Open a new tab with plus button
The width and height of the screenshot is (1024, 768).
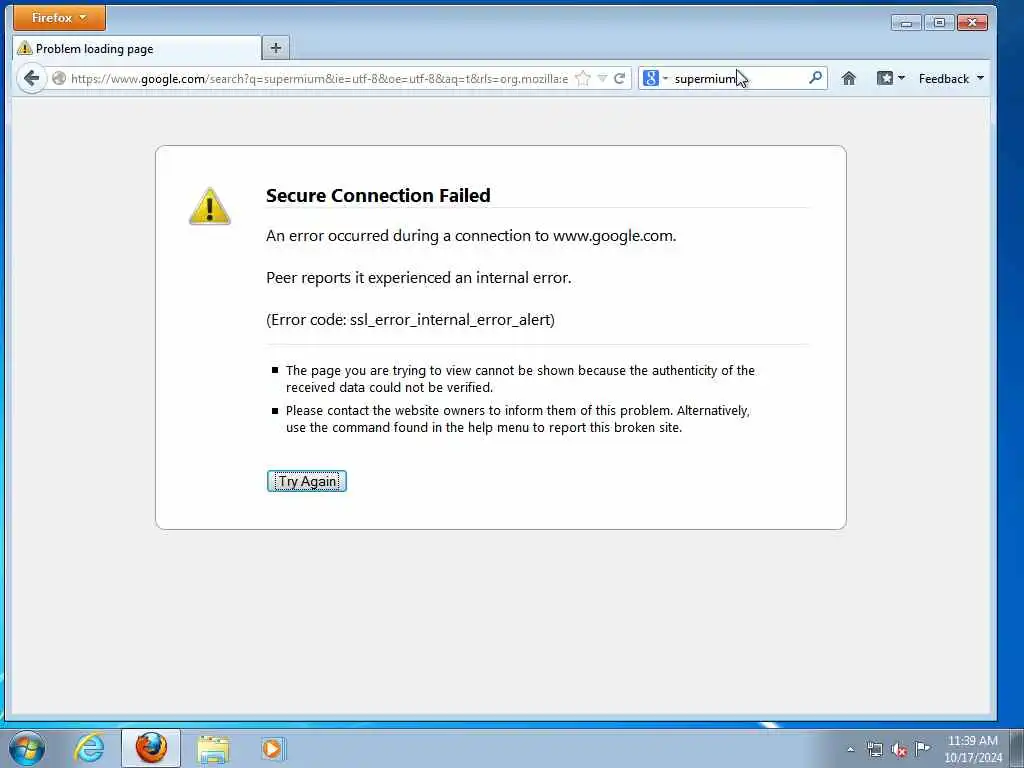[x=276, y=48]
